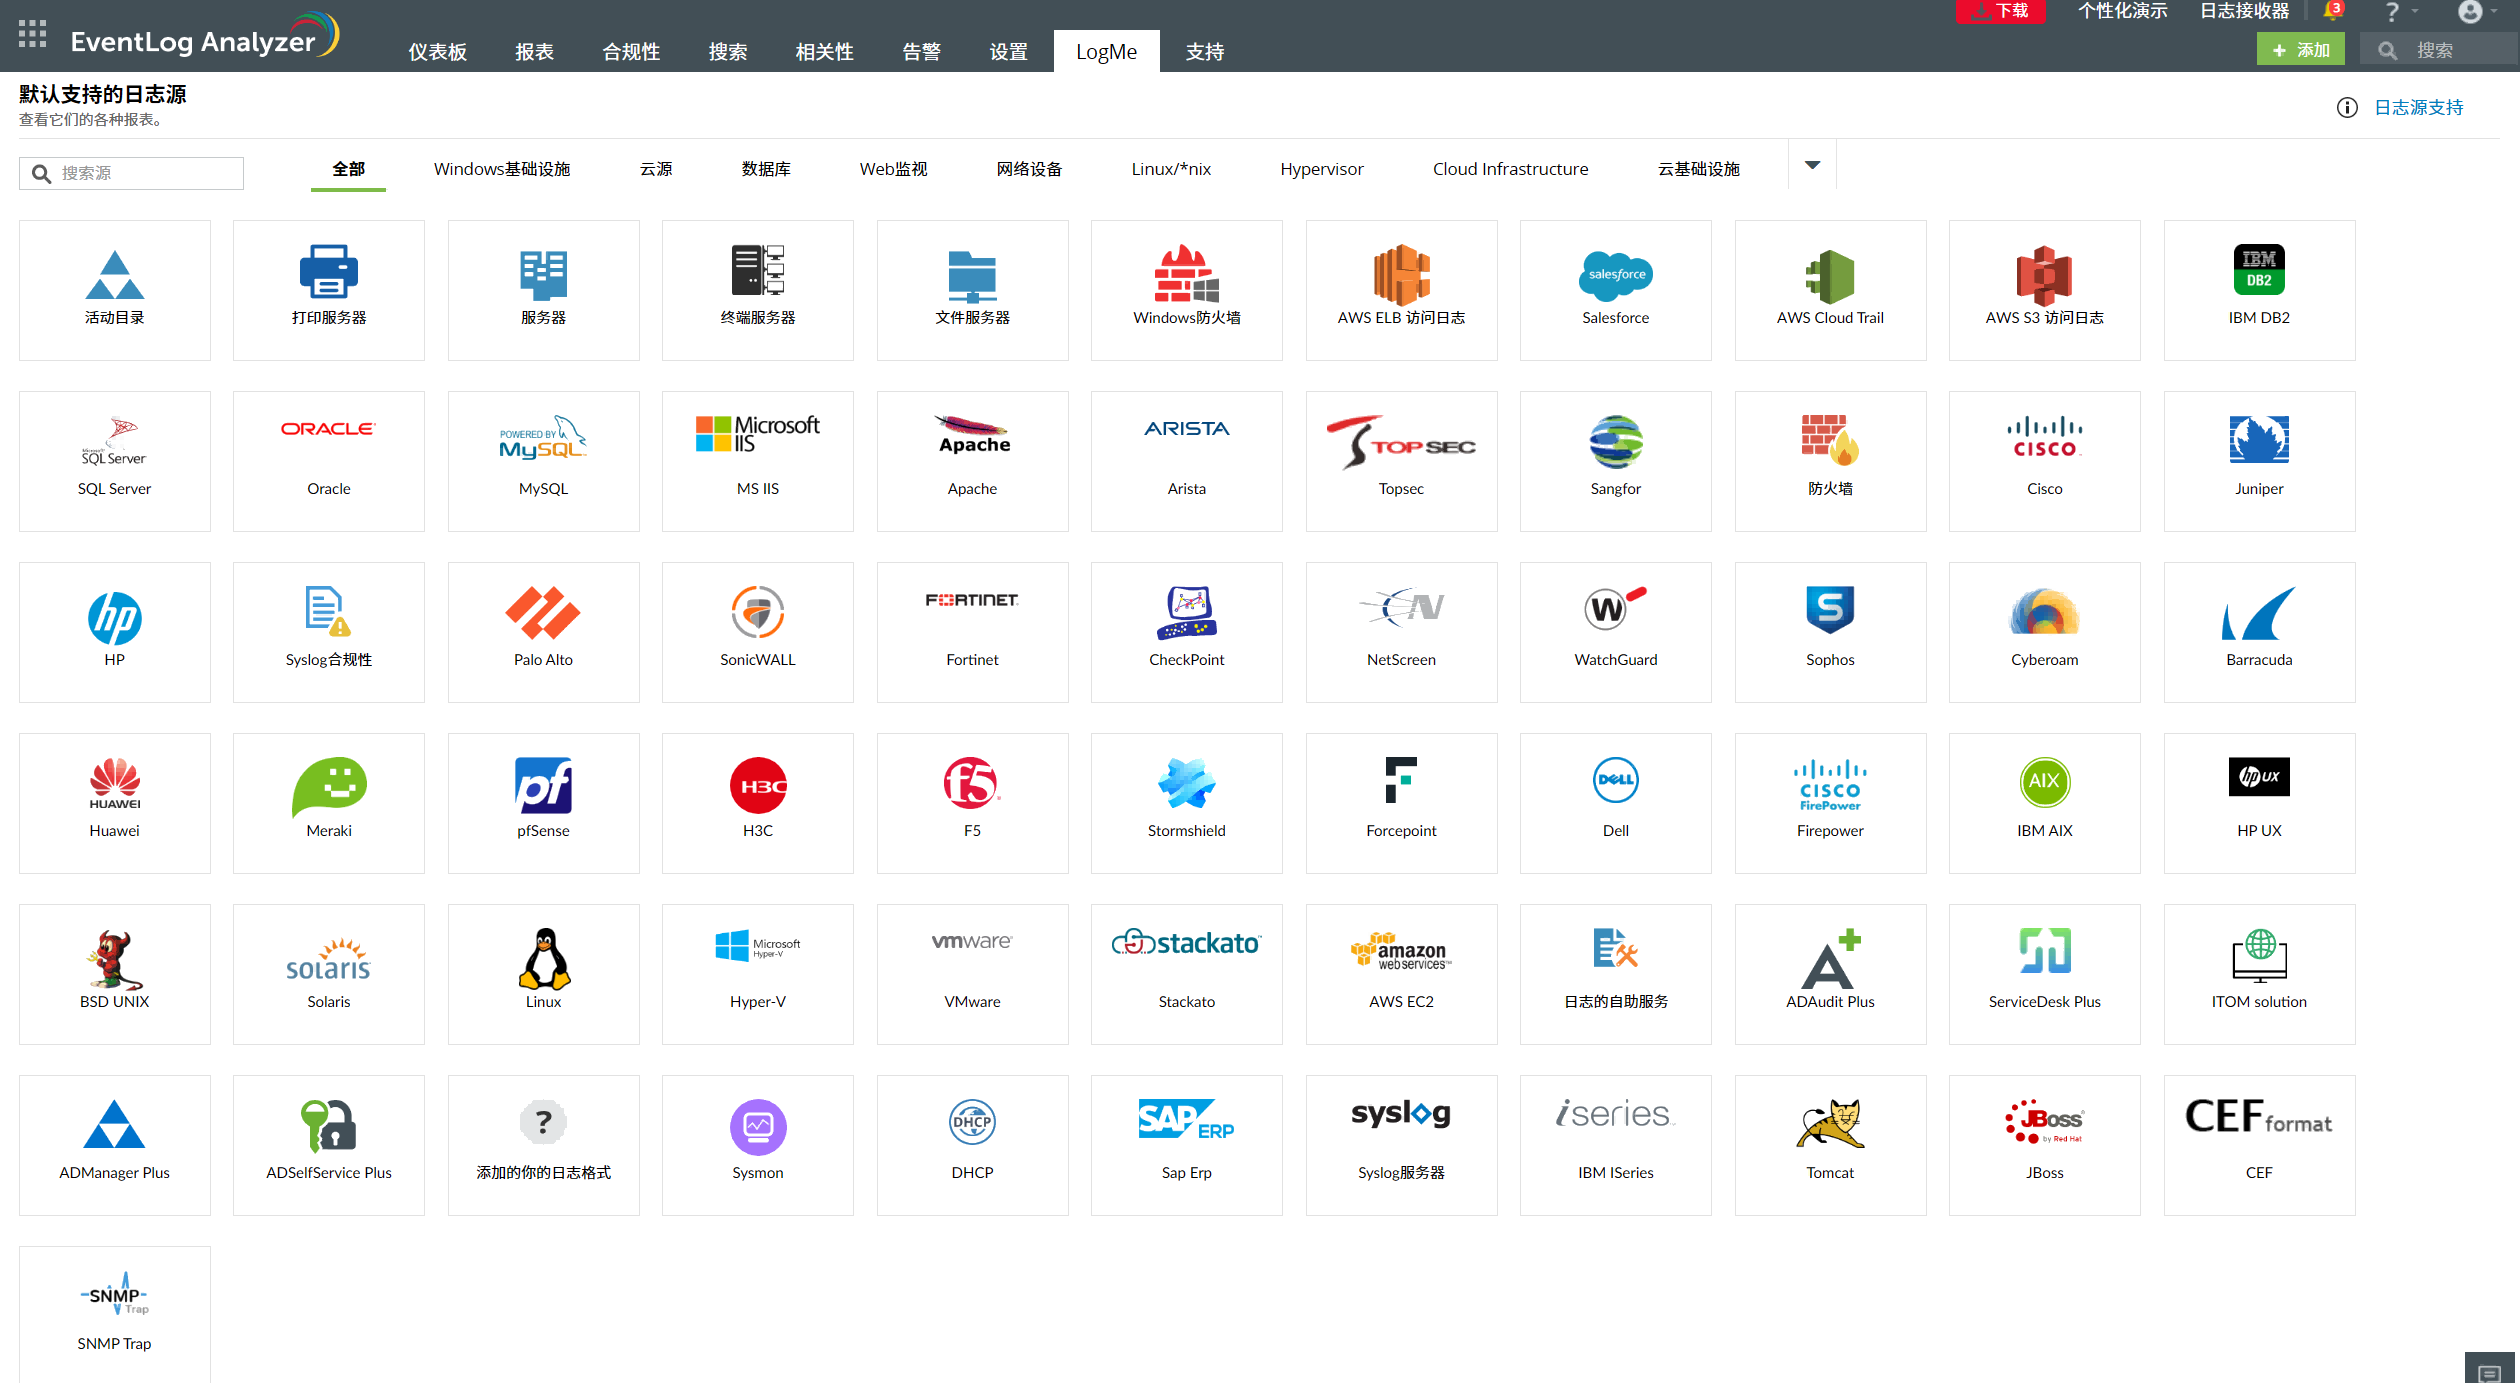
Task: Open the Meraki green smiley icon
Action: pos(328,787)
